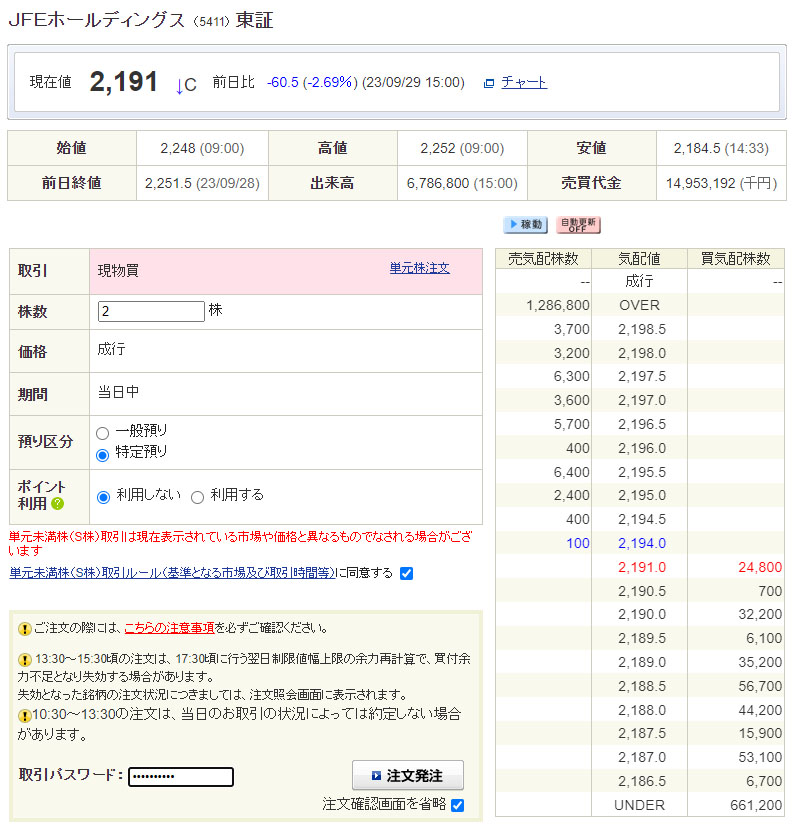
Task: Select 利用する for point usage
Action: coord(197,497)
